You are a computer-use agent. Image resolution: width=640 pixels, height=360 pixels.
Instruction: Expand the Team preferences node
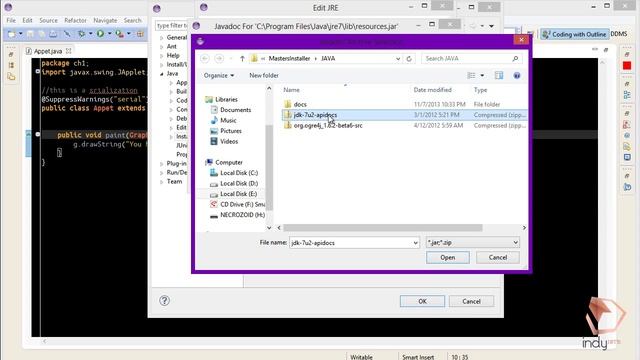(162, 182)
